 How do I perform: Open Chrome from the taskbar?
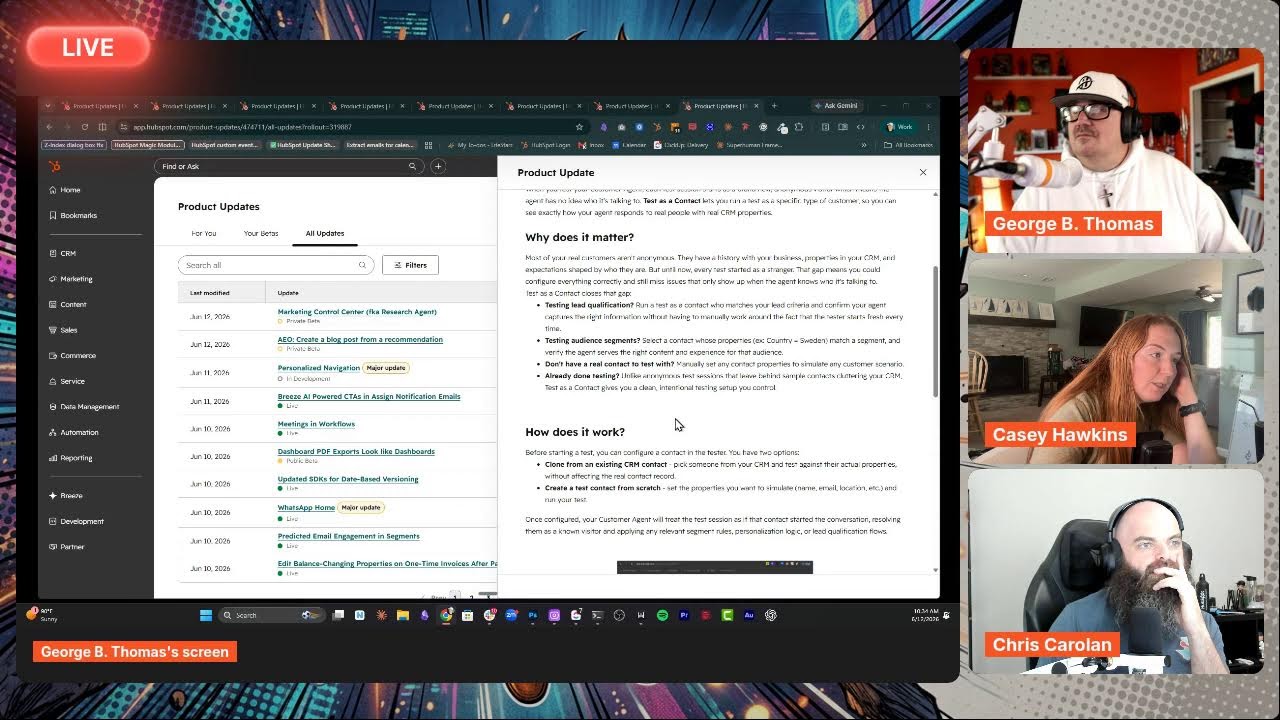[446, 615]
